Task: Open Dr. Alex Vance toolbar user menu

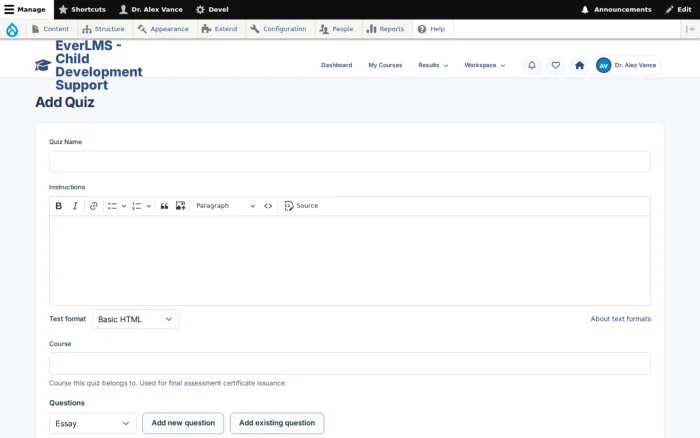Action: click(x=151, y=9)
